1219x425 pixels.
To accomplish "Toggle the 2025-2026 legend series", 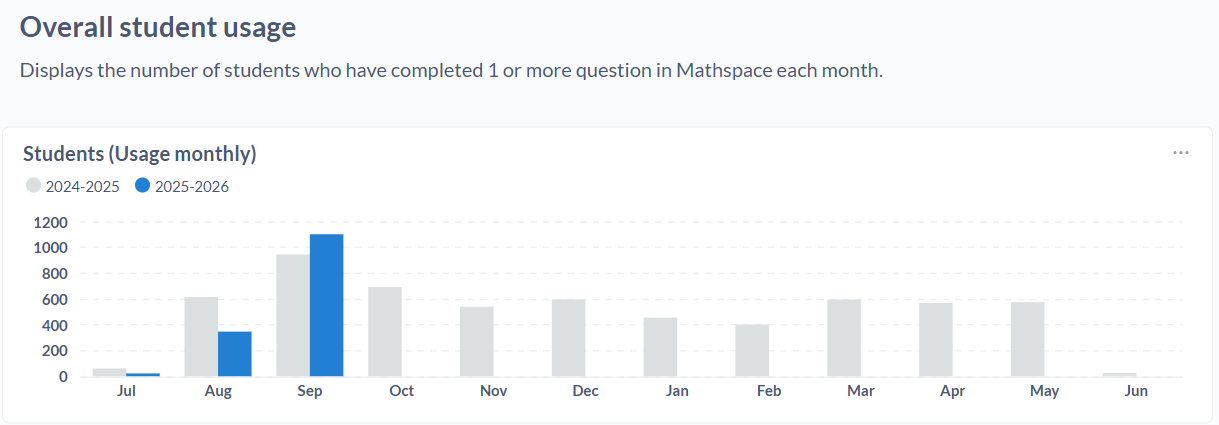I will pyautogui.click(x=191, y=186).
